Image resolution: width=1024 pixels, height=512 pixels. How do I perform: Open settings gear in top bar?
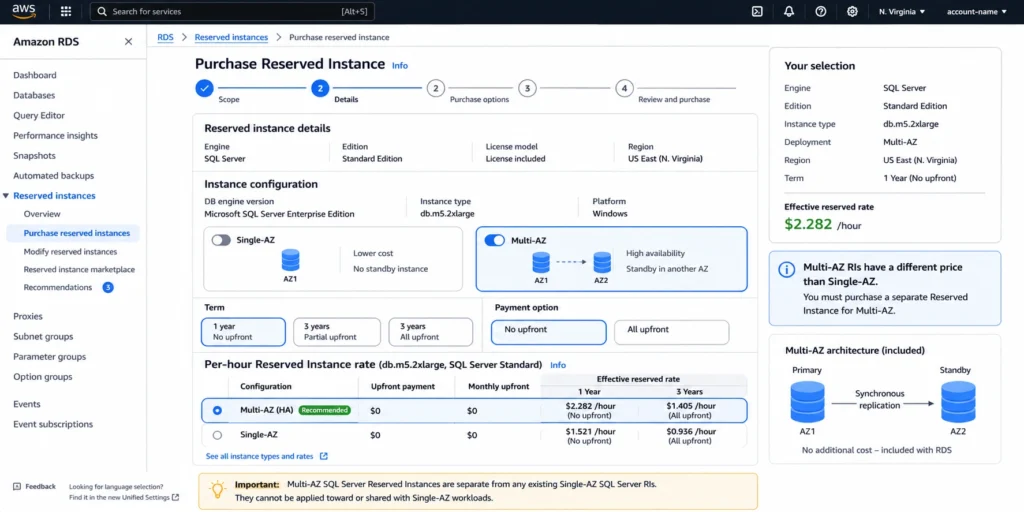pos(852,12)
